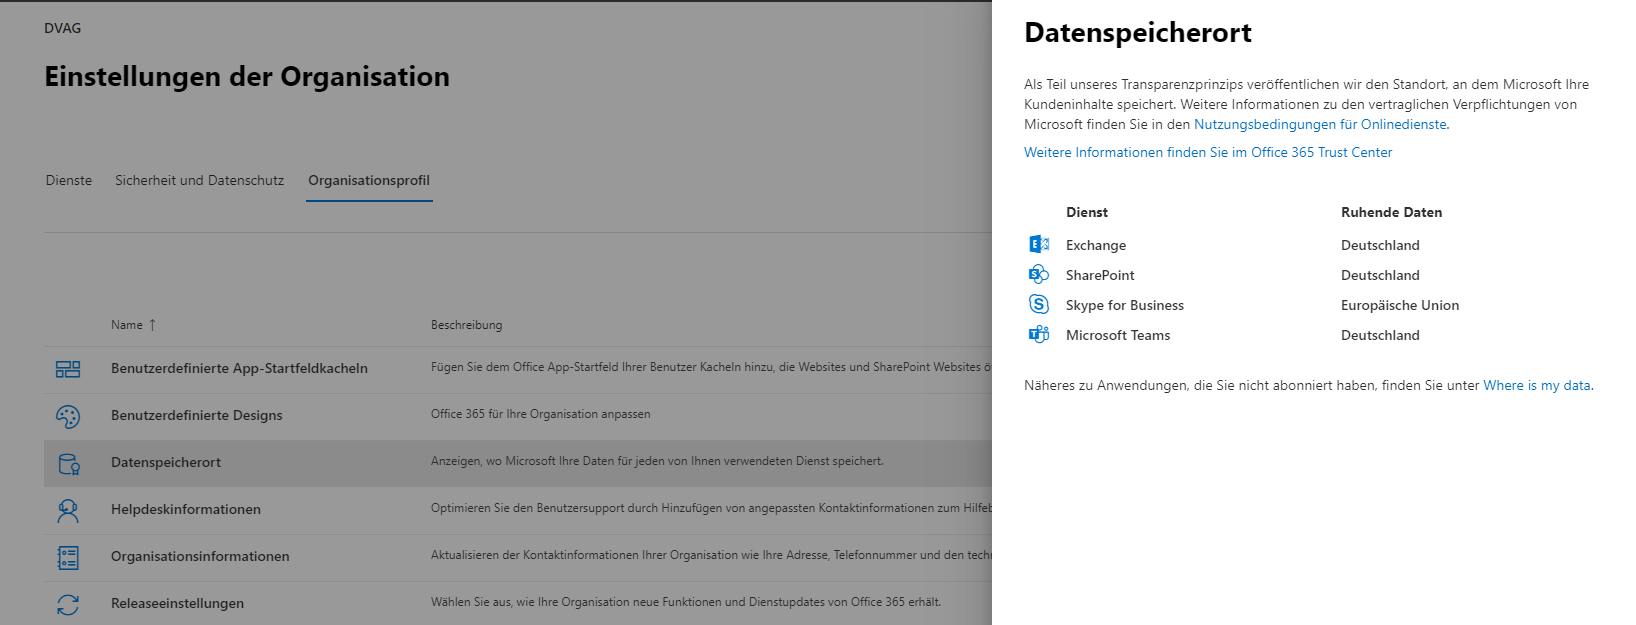Click the custom app launcher tiles icon

click(68, 369)
